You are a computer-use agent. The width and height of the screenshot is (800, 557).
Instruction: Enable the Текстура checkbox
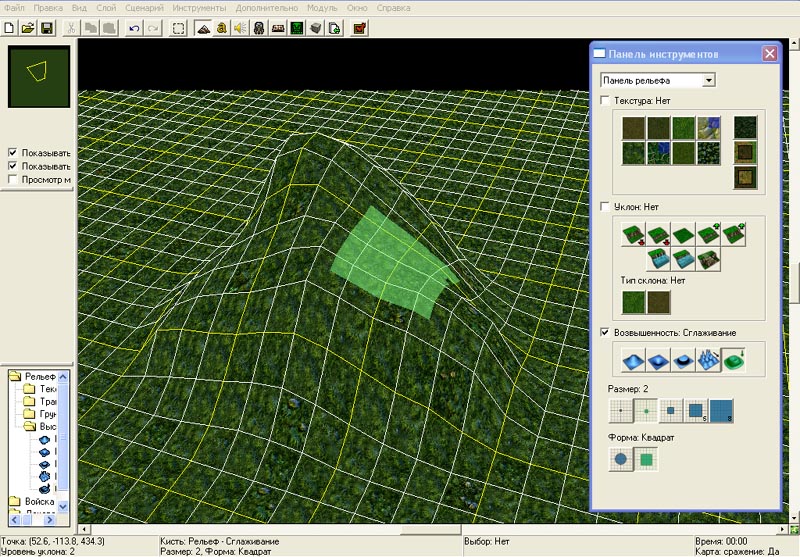click(605, 101)
